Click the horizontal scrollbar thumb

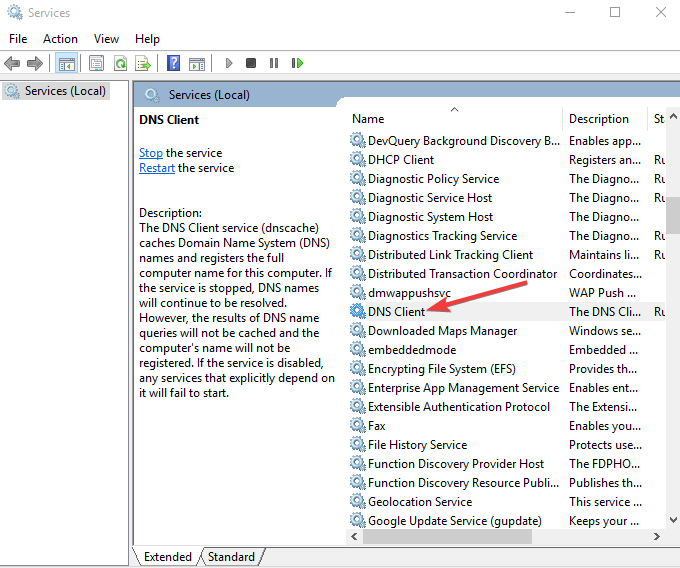pyautogui.click(x=447, y=536)
